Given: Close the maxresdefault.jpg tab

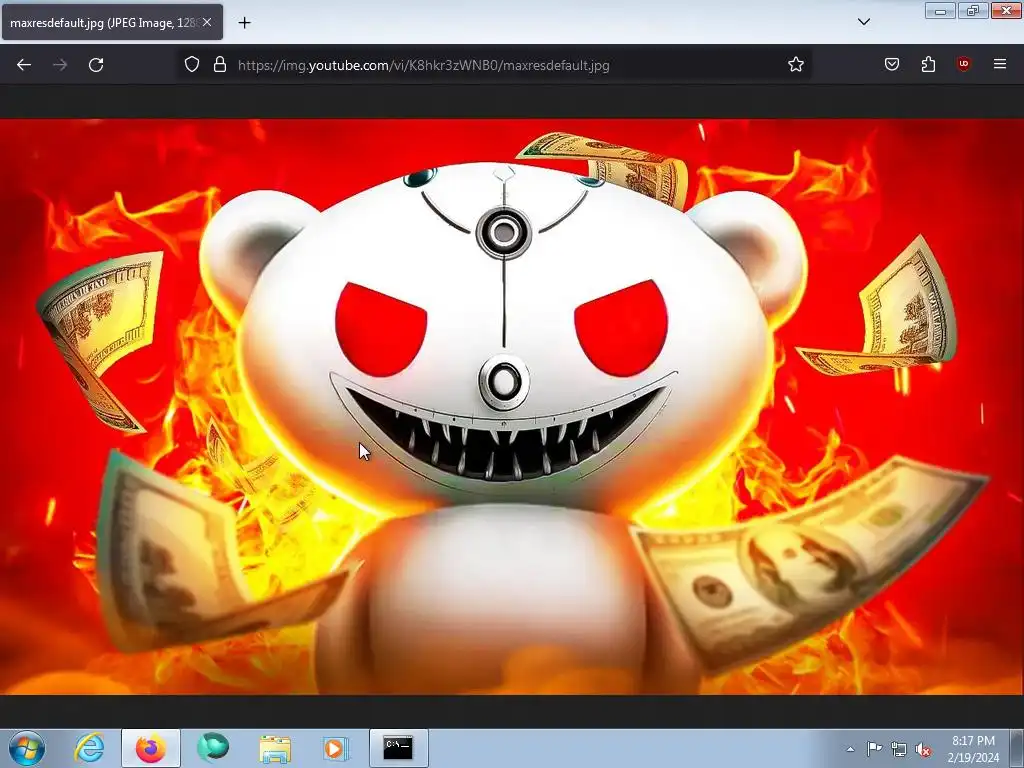Looking at the screenshot, I should click(x=207, y=22).
